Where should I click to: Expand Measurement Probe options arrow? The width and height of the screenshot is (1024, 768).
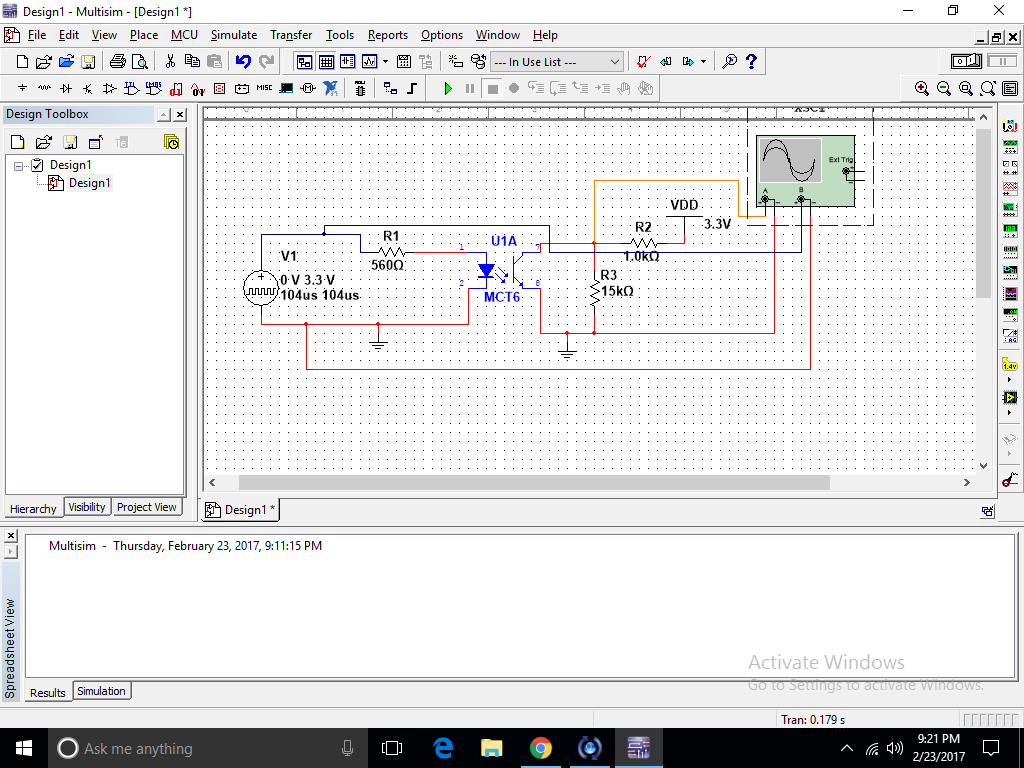(x=1010, y=380)
